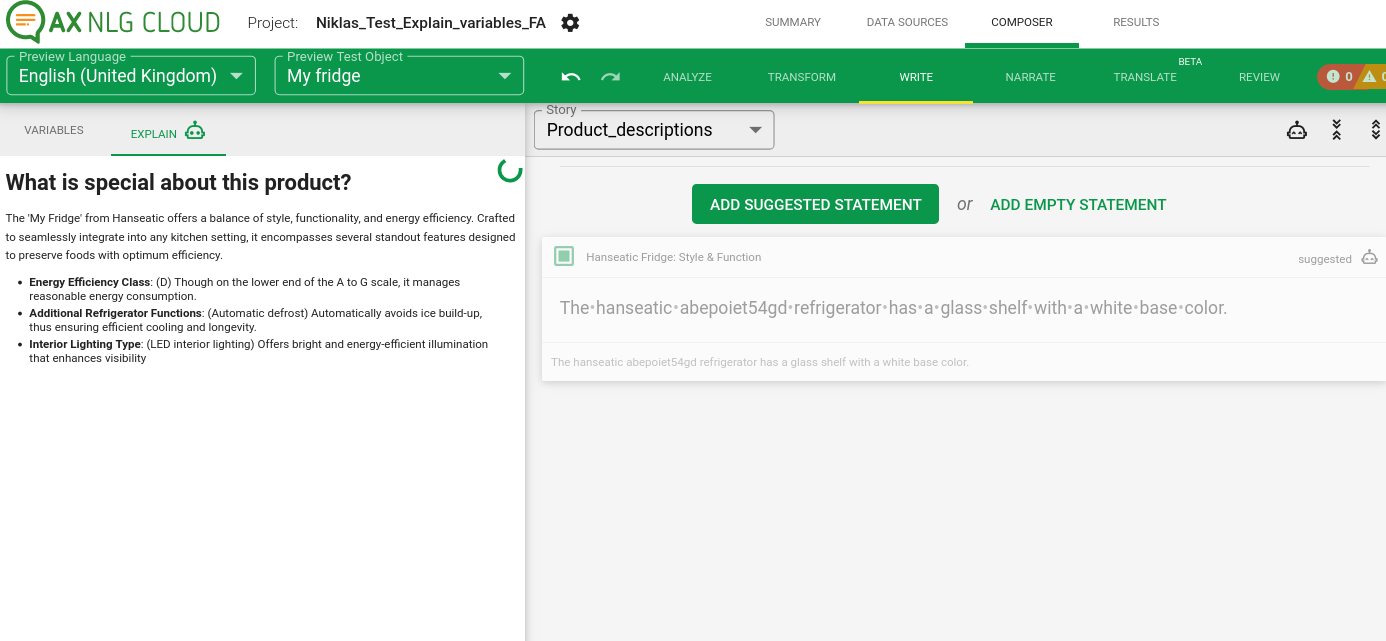Click the statement title Hanseatic Fridge: Style & Function
1386x641 pixels.
674,257
